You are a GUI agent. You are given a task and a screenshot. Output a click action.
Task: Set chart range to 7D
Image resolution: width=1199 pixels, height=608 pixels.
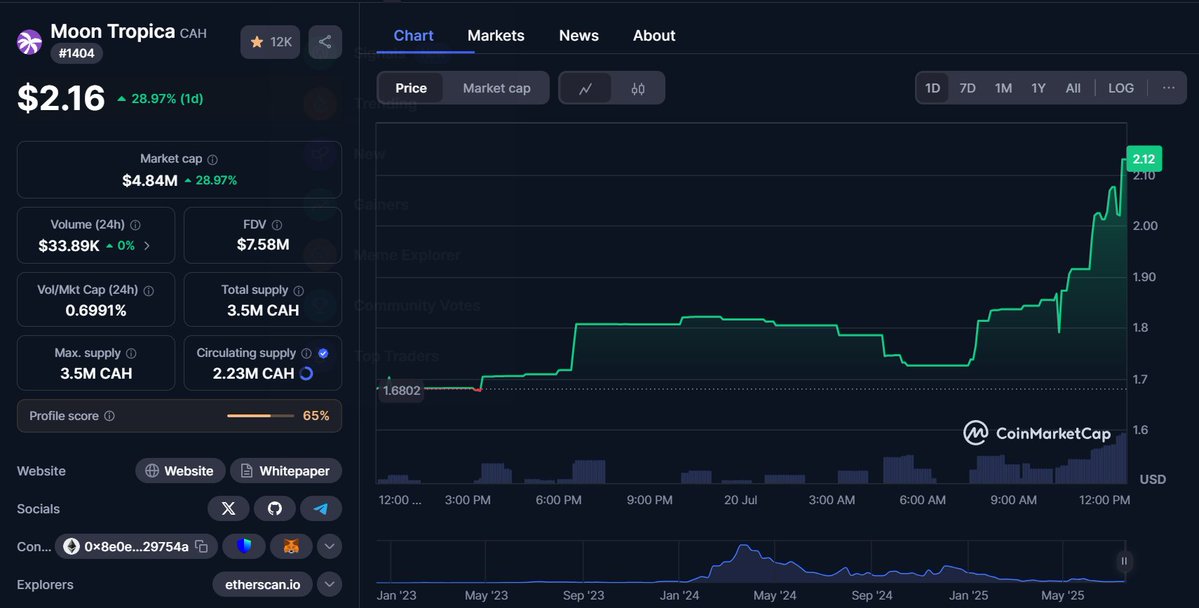tap(967, 88)
